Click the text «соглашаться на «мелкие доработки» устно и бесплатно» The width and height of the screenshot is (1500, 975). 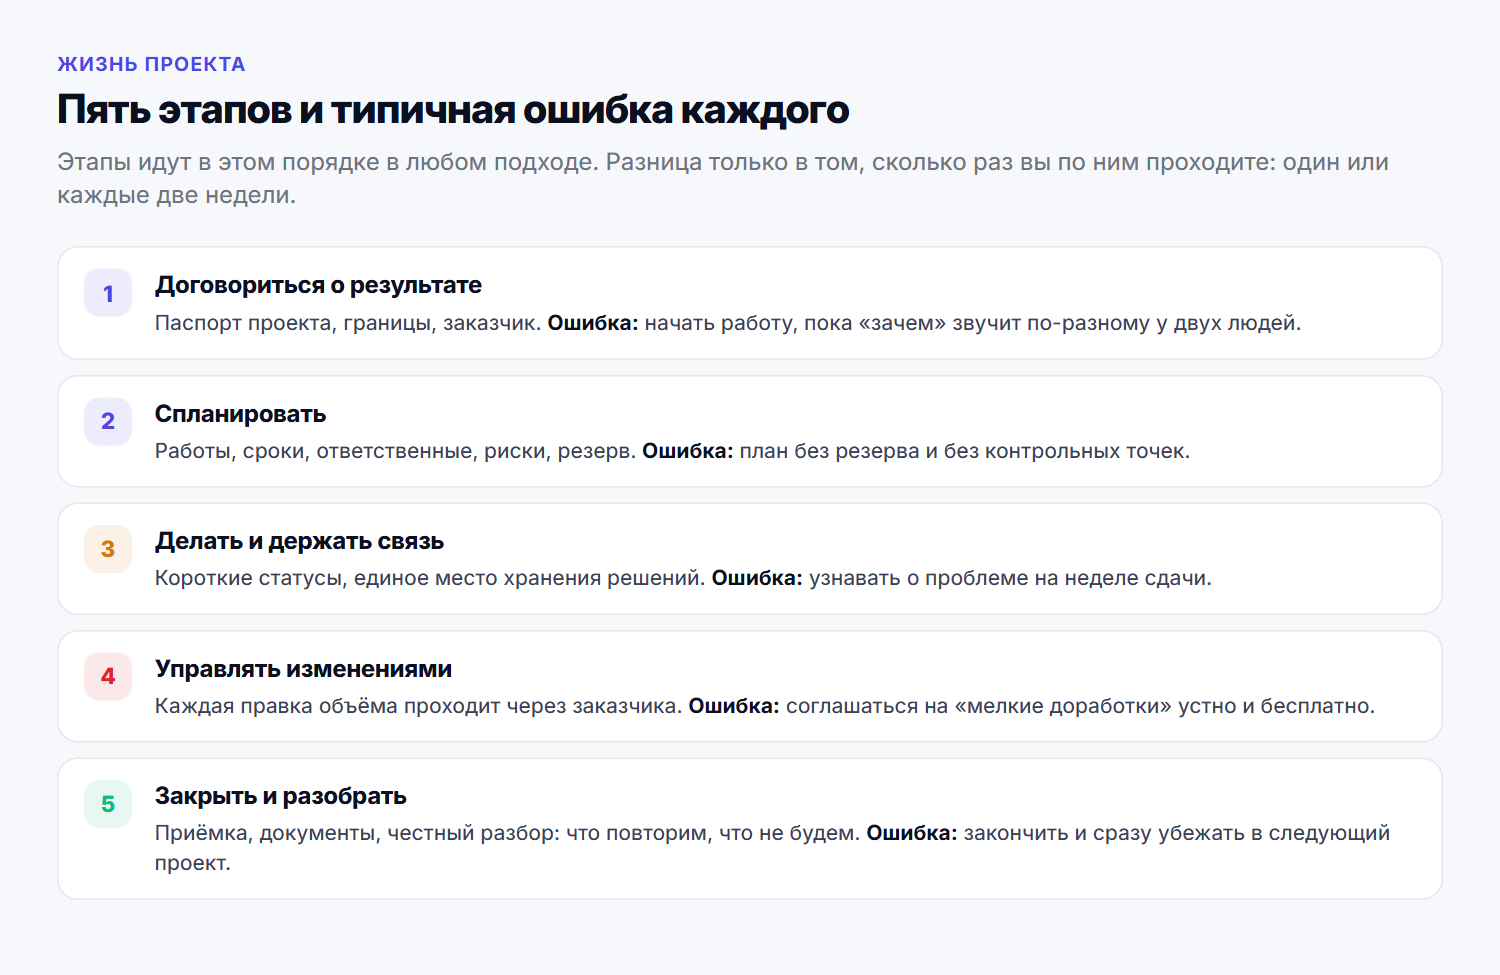[1080, 706]
